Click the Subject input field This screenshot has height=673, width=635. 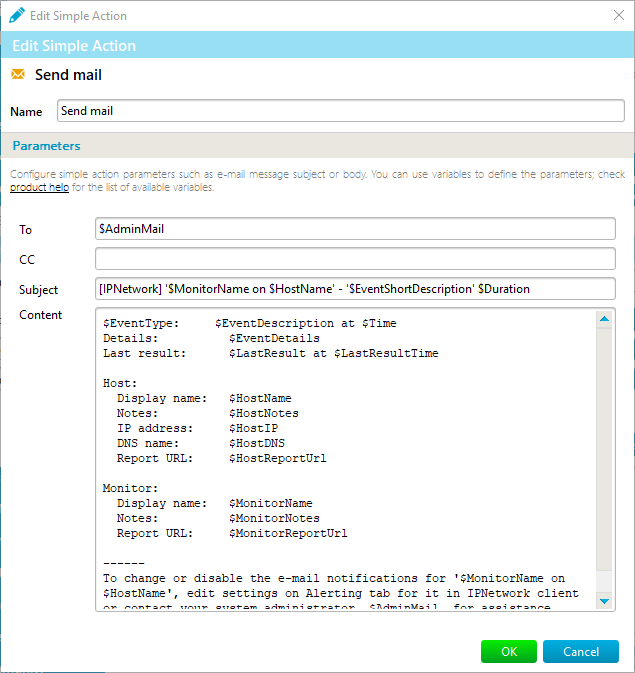click(x=355, y=289)
